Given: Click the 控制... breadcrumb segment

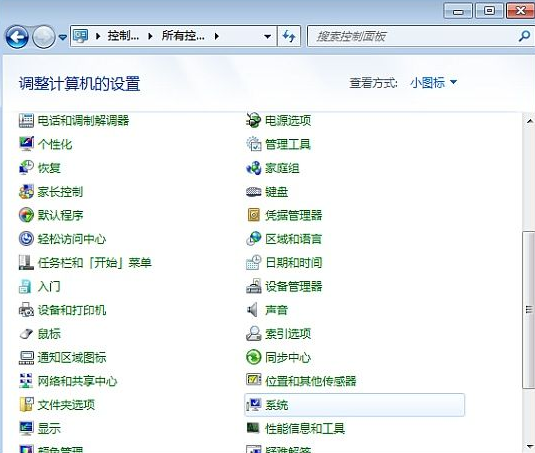Looking at the screenshot, I should (x=123, y=35).
